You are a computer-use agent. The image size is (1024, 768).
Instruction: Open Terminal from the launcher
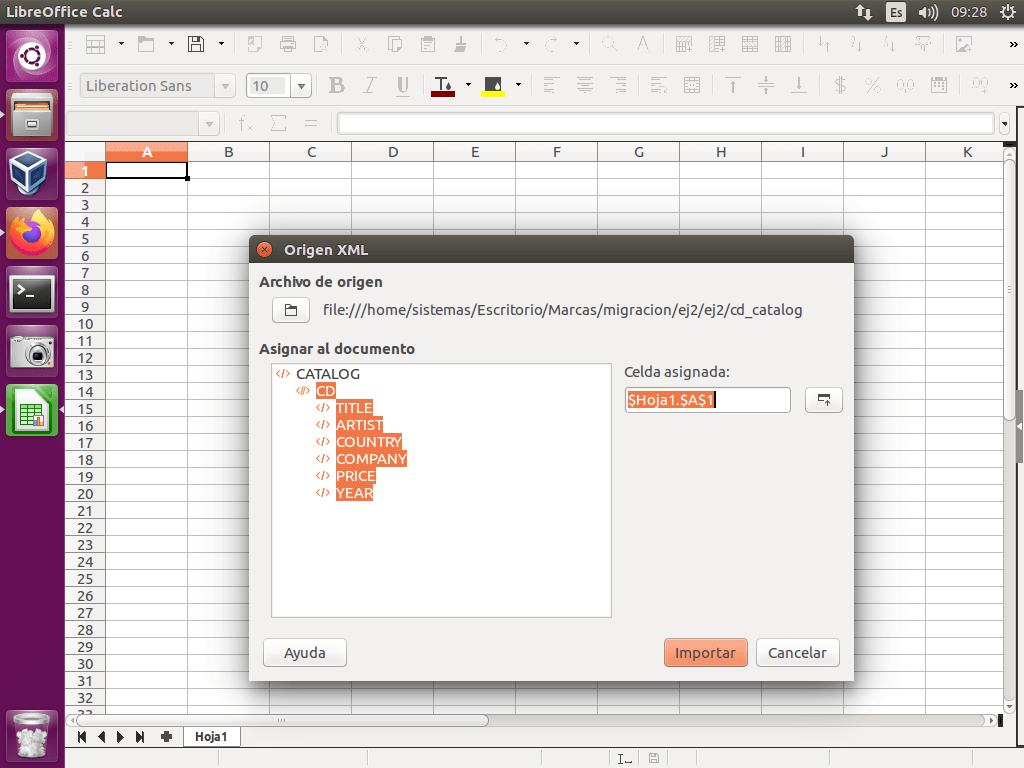pos(33,293)
